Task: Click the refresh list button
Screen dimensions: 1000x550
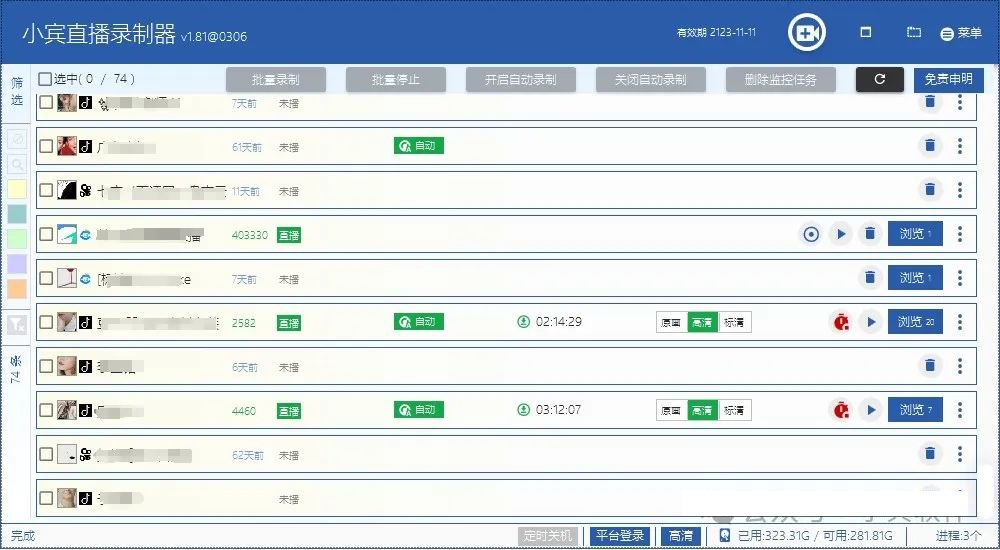Action: [x=879, y=80]
